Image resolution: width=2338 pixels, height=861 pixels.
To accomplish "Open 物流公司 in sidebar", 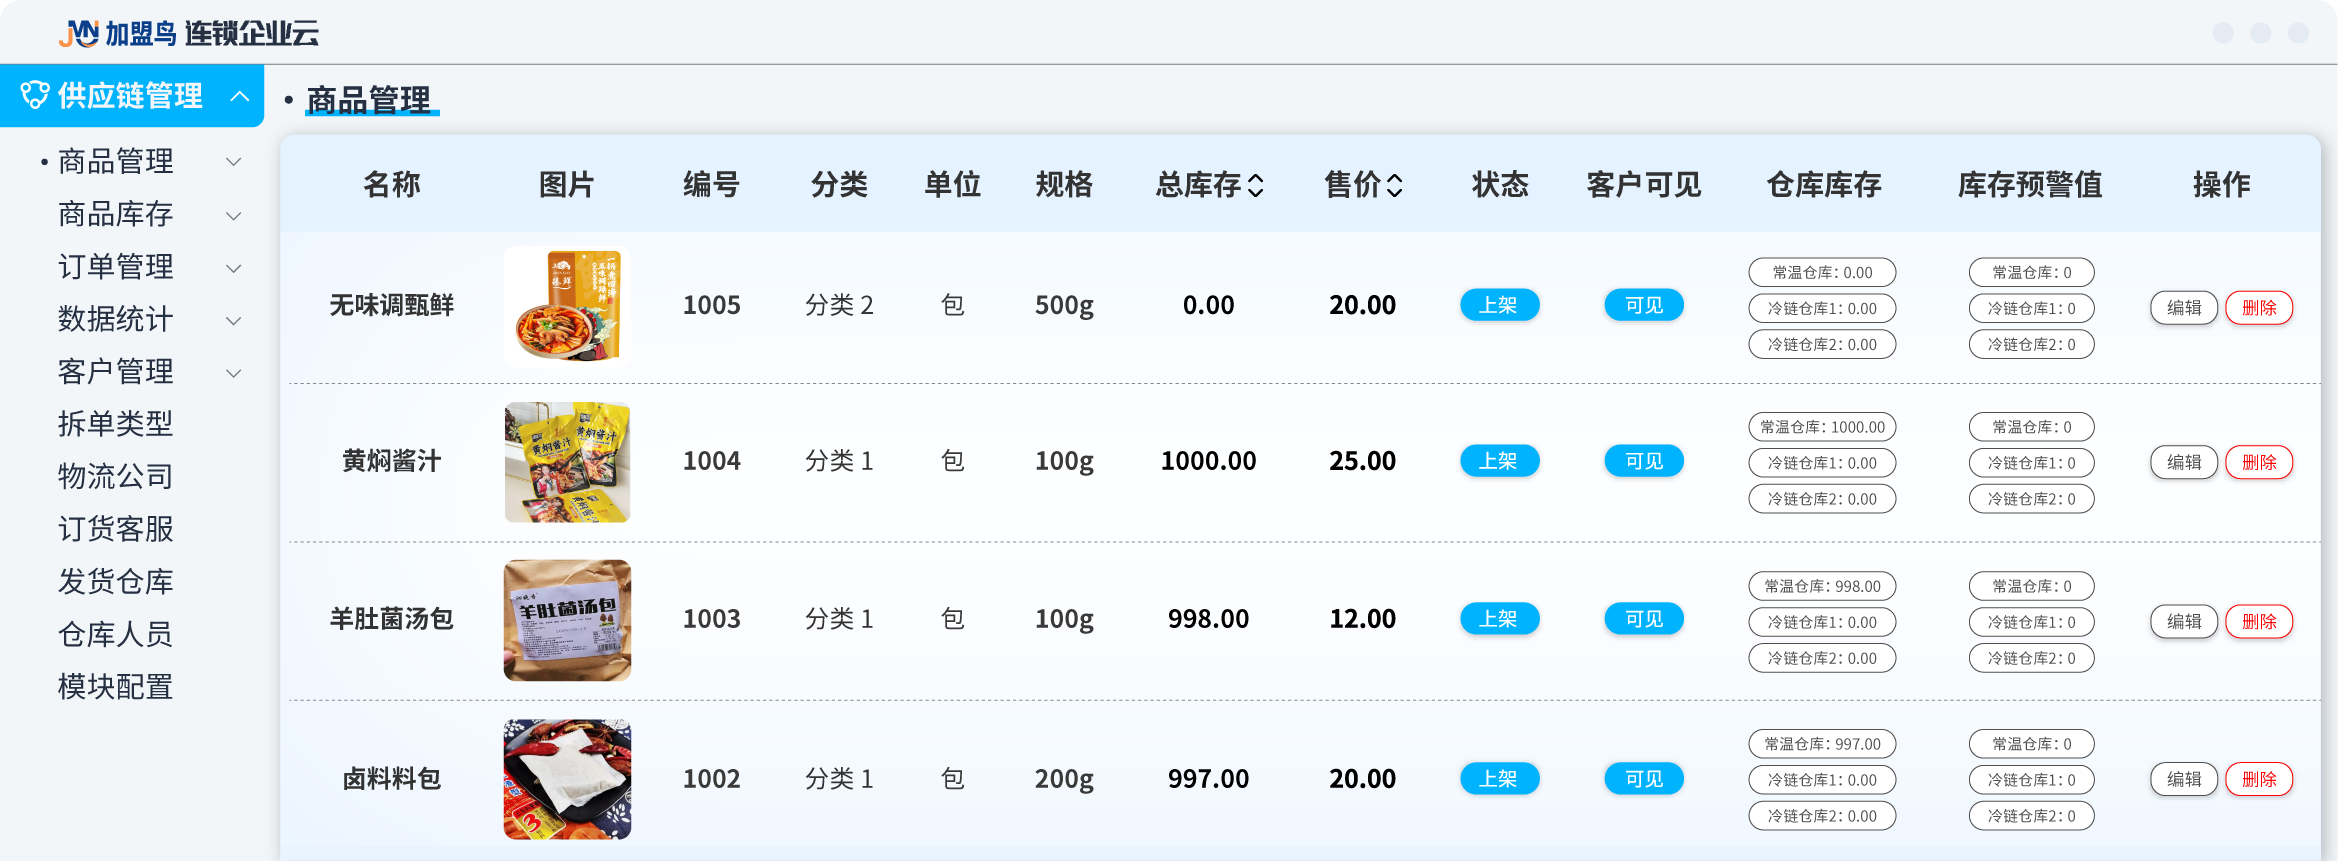I will click(115, 476).
